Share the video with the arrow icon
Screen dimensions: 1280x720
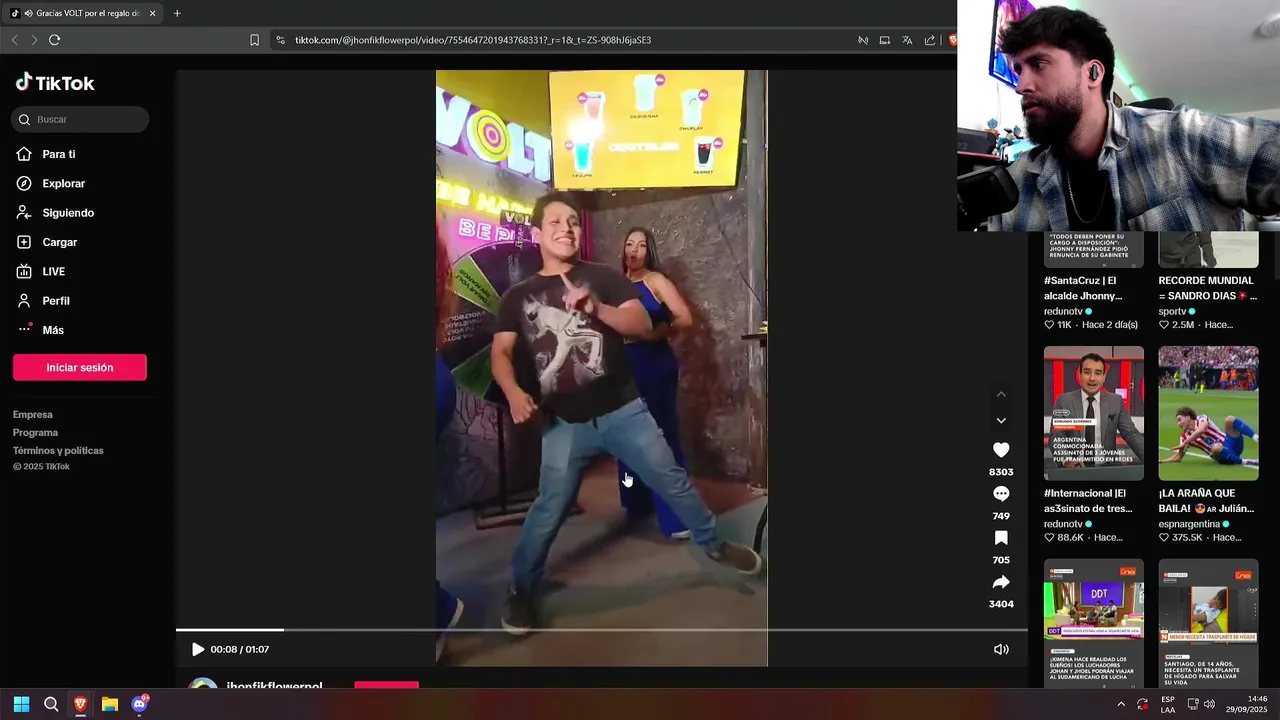coord(1001,582)
